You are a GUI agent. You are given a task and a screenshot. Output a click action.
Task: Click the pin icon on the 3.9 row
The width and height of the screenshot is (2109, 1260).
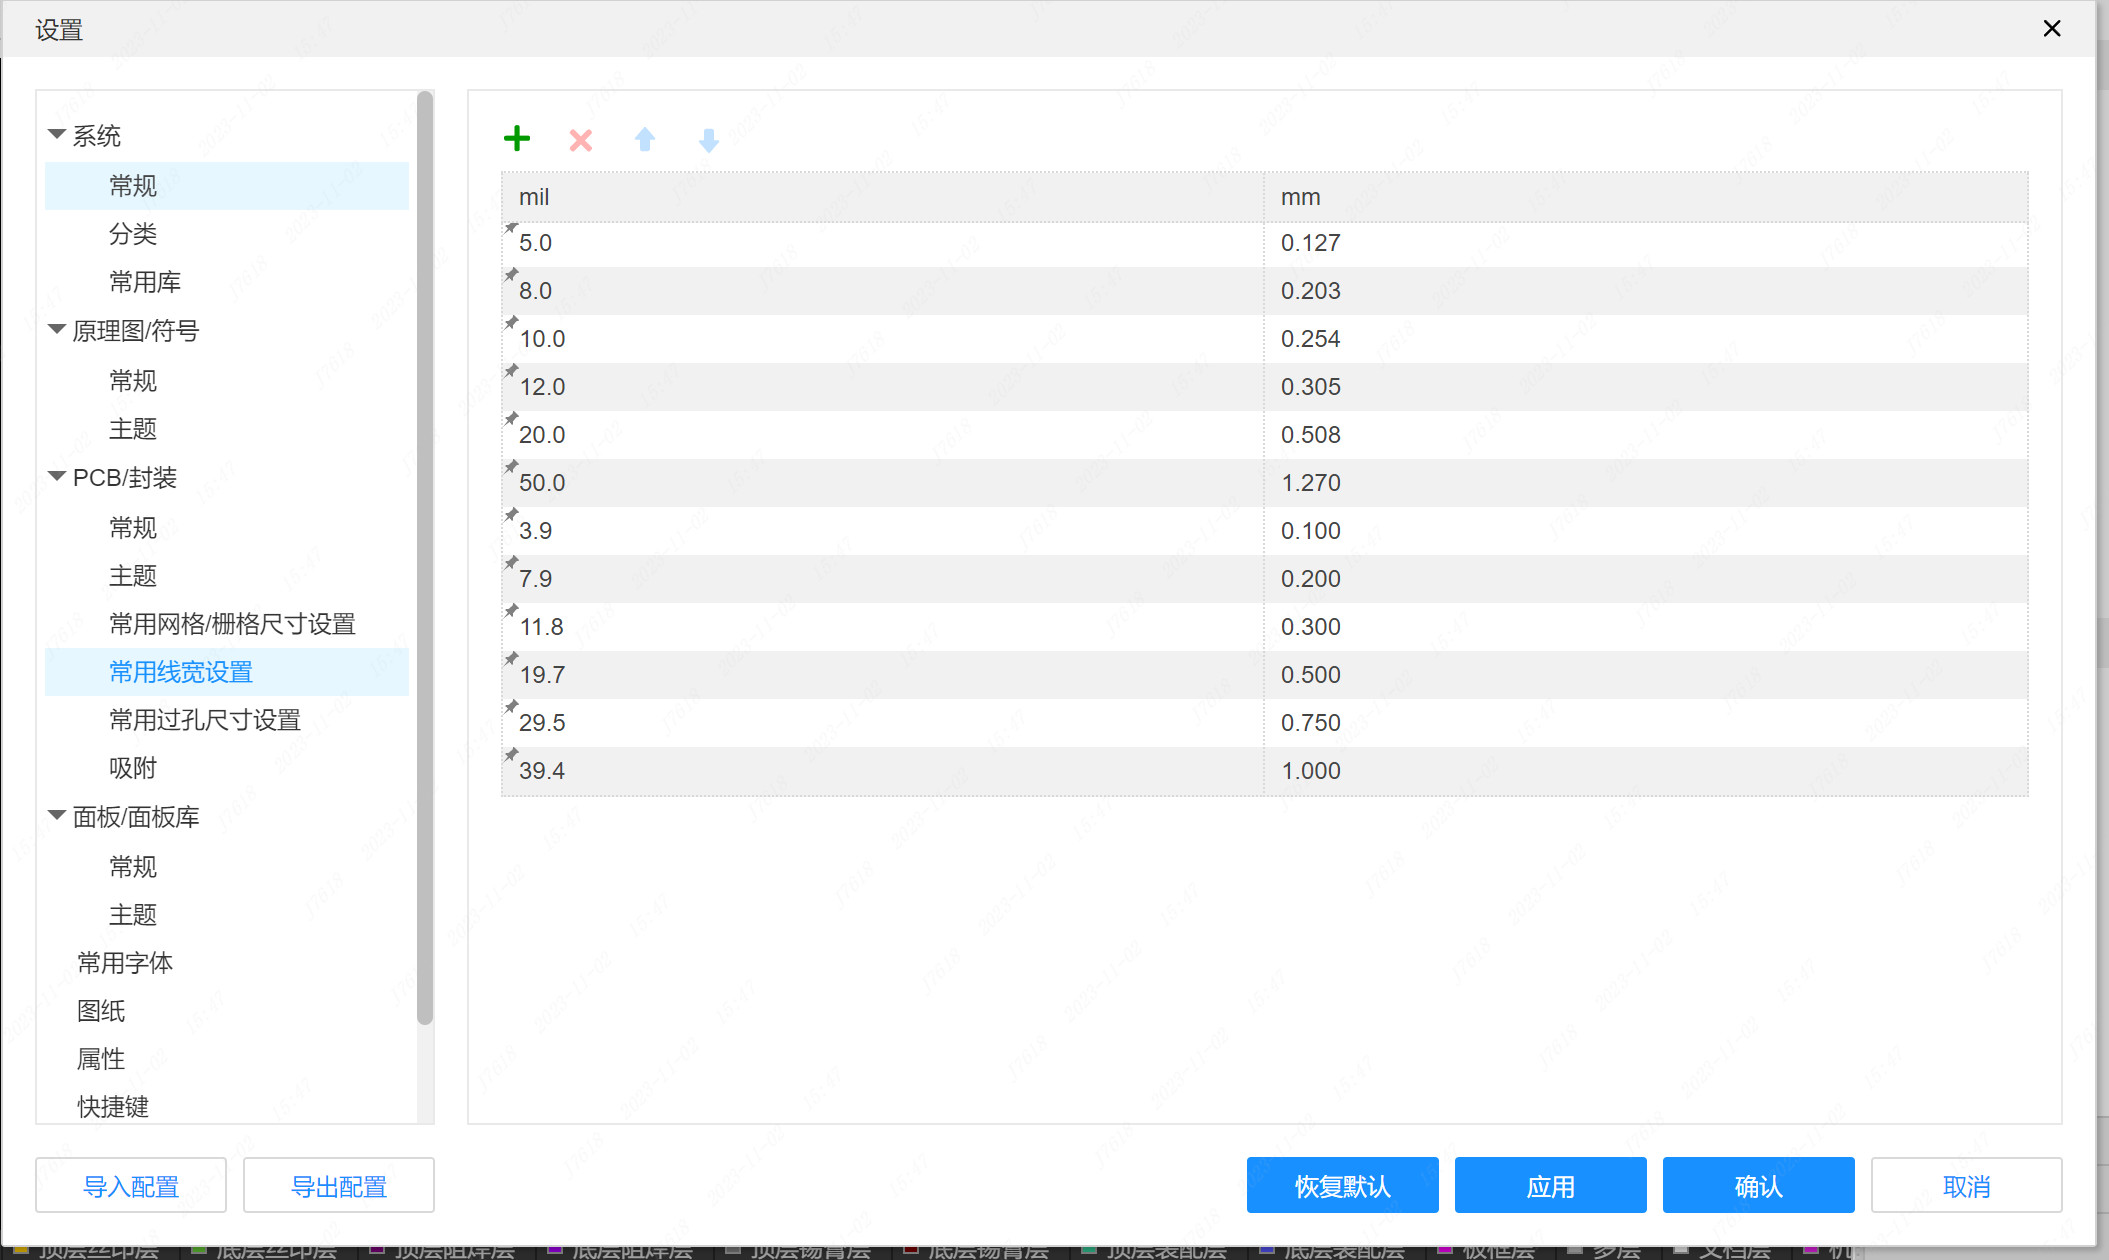pyautogui.click(x=511, y=515)
